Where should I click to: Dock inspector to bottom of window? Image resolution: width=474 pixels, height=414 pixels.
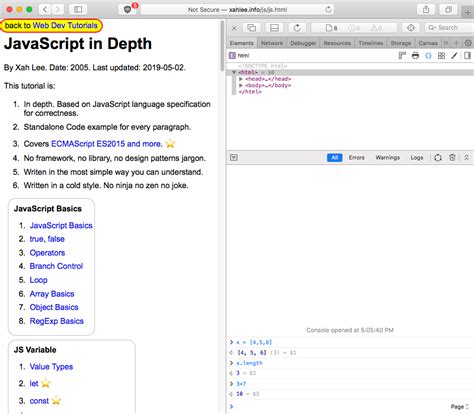coord(274,28)
